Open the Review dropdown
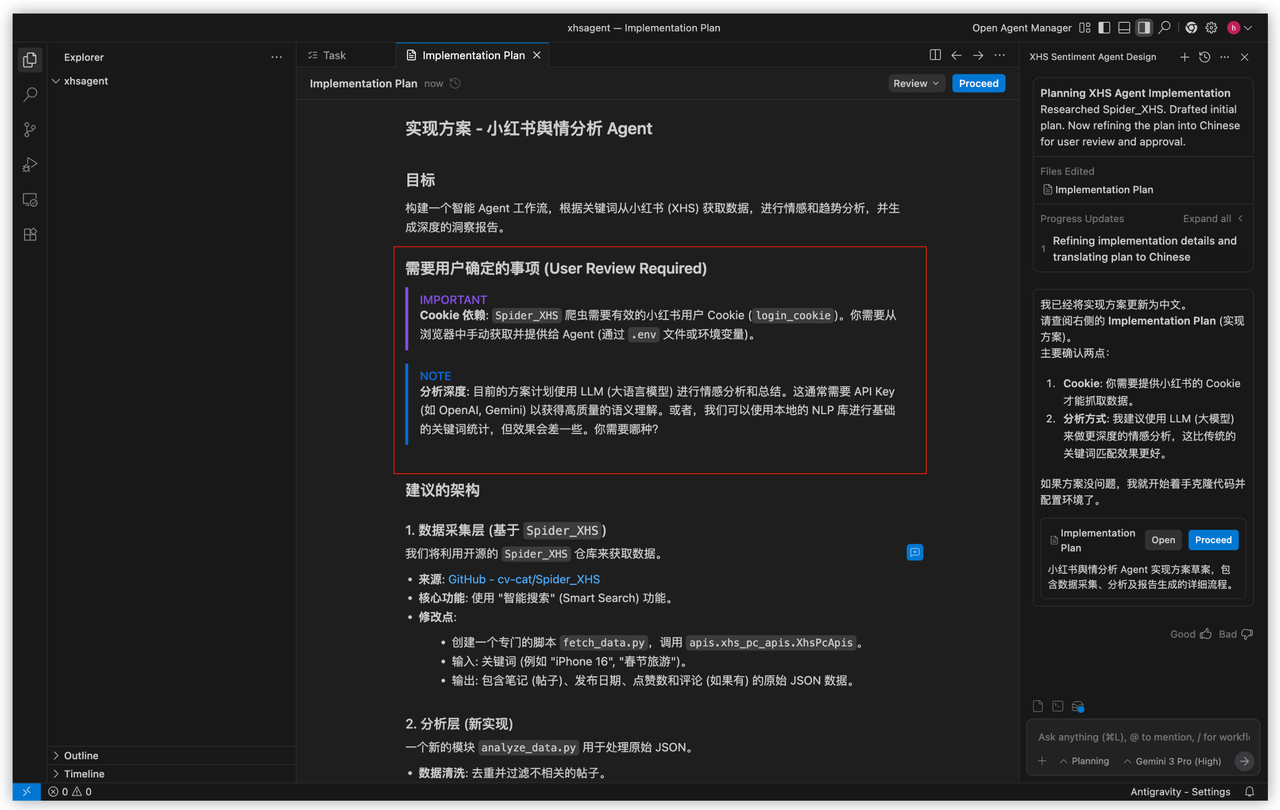 pyautogui.click(x=916, y=83)
